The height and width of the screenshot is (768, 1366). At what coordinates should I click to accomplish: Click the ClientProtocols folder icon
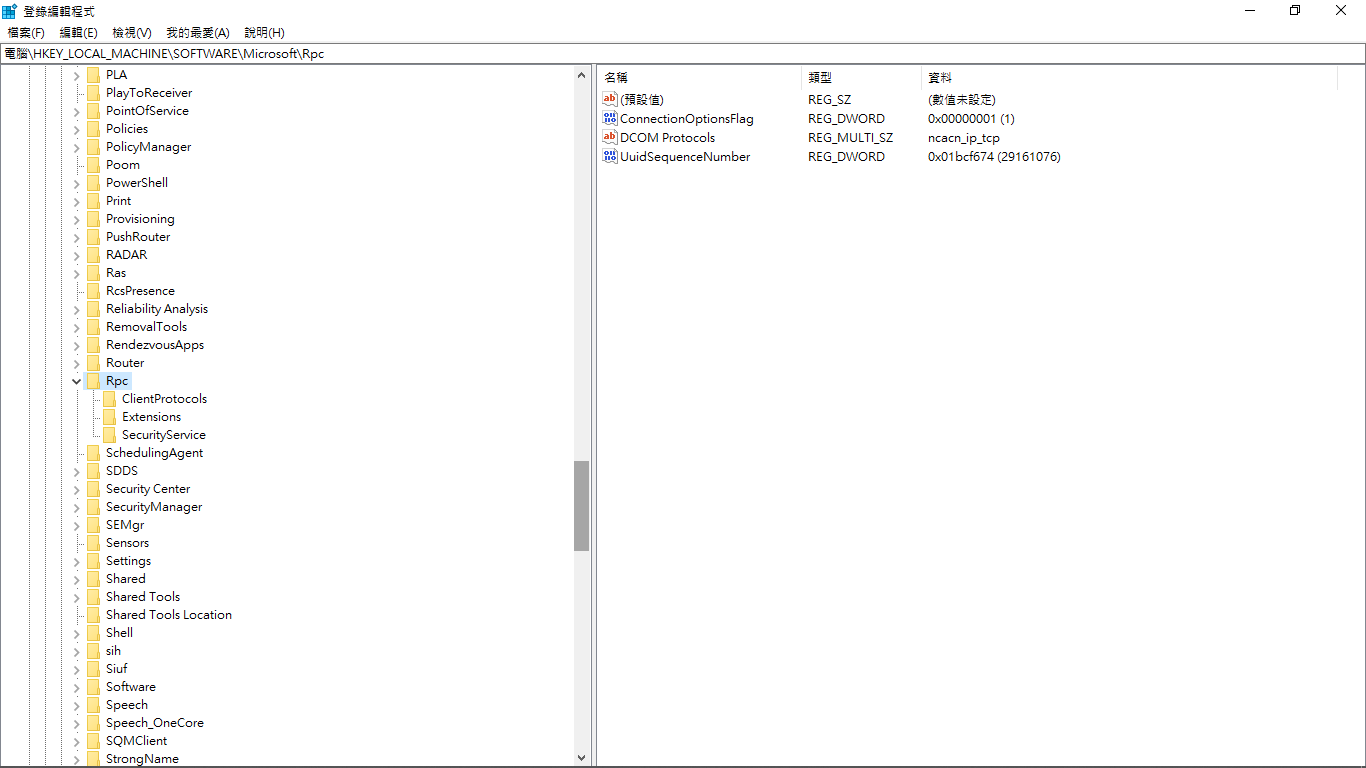click(109, 399)
